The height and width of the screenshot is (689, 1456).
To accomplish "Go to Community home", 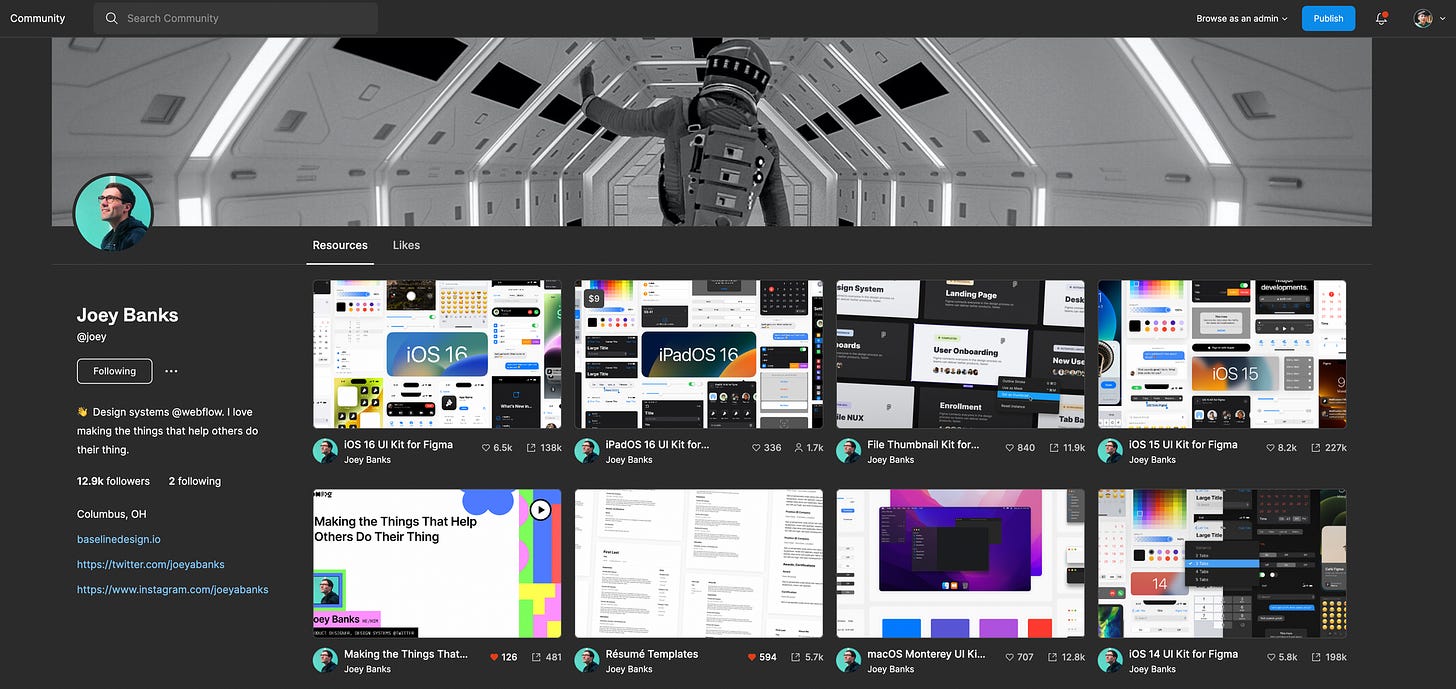I will 38,18.
